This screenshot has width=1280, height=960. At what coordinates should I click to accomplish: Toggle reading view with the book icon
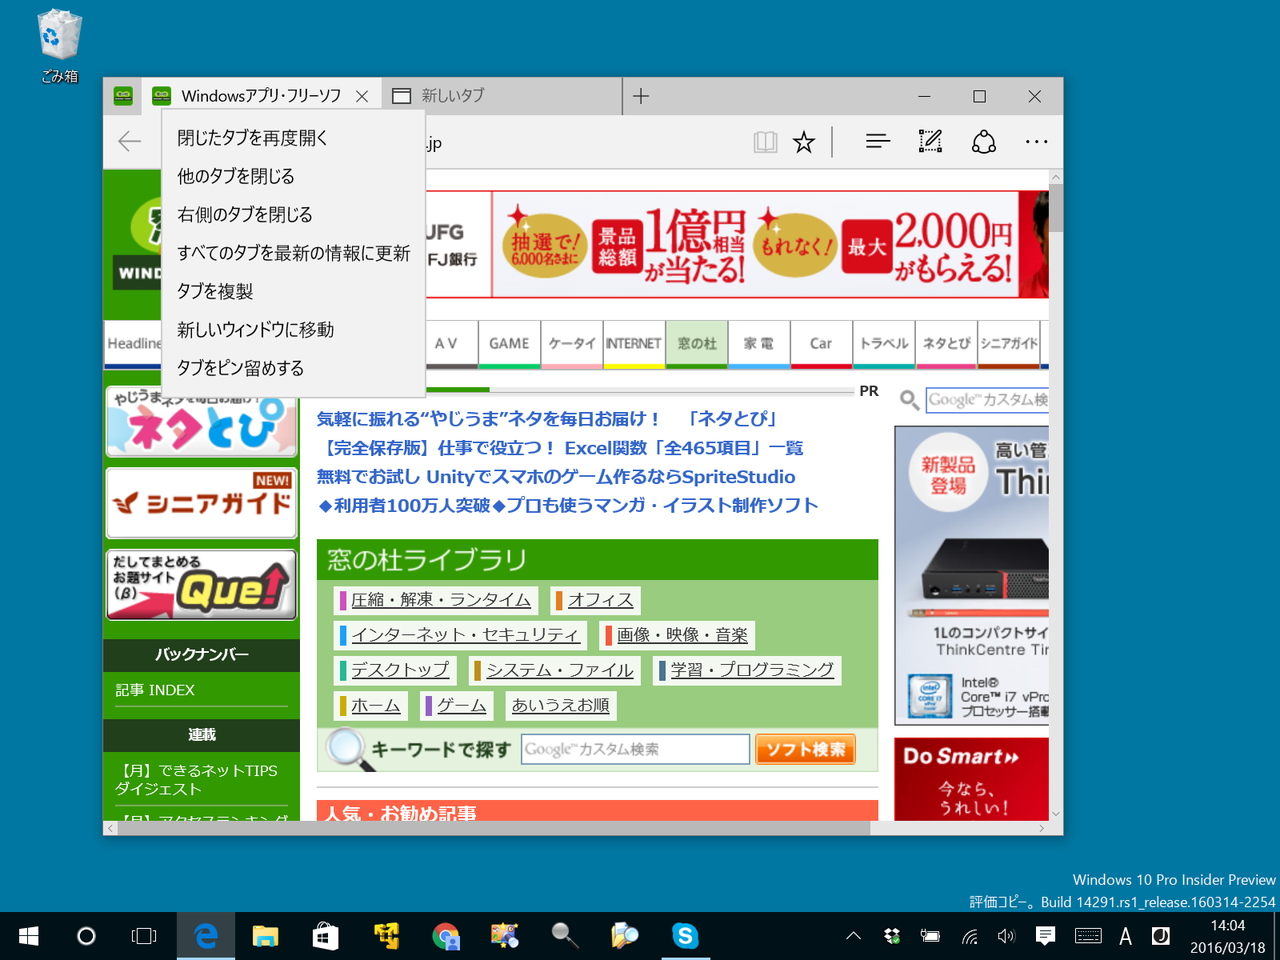point(765,141)
